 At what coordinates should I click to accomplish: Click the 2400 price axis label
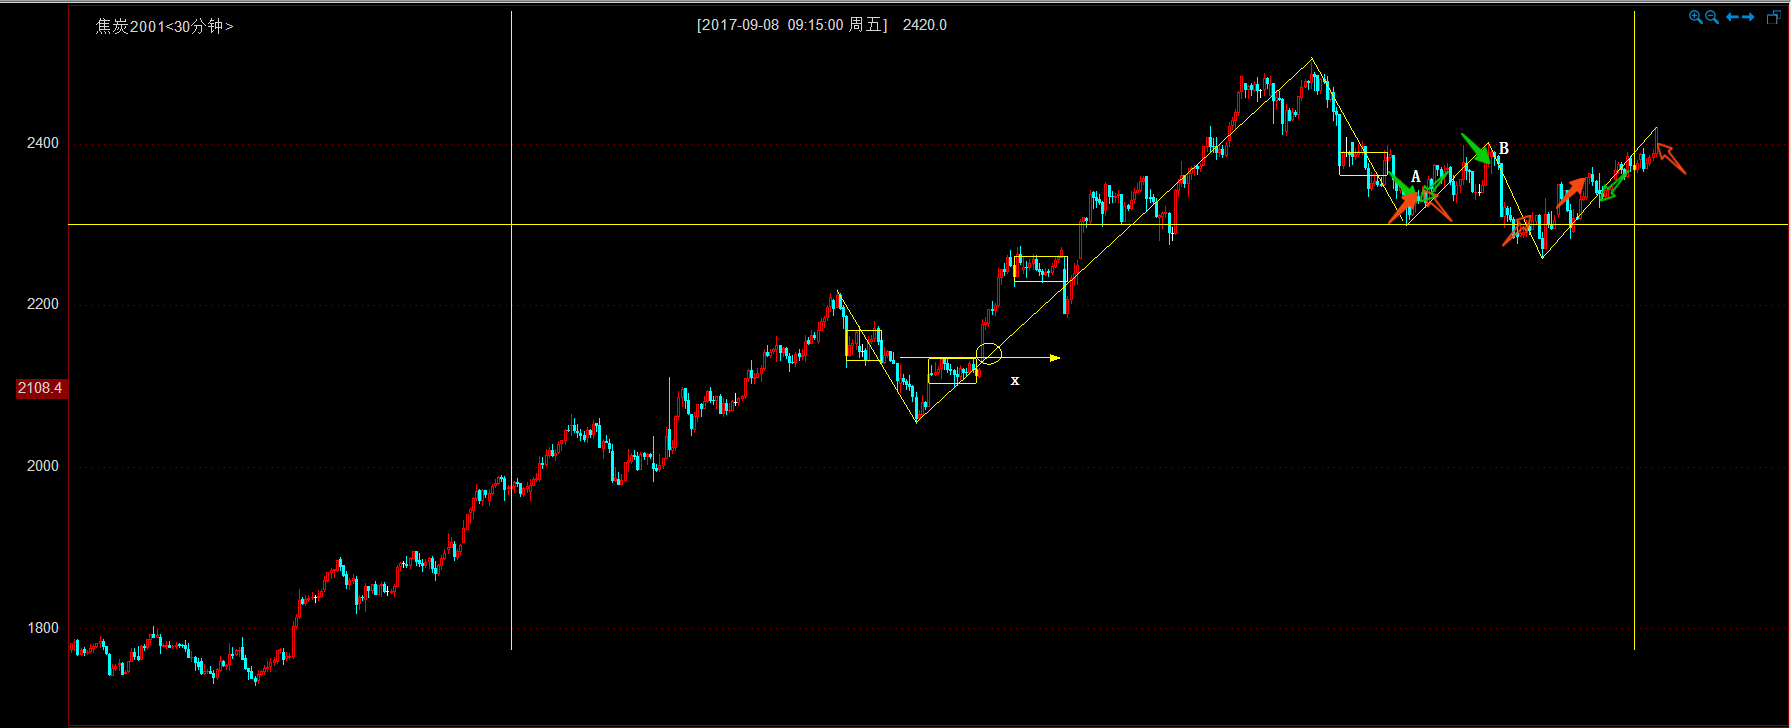coord(43,143)
